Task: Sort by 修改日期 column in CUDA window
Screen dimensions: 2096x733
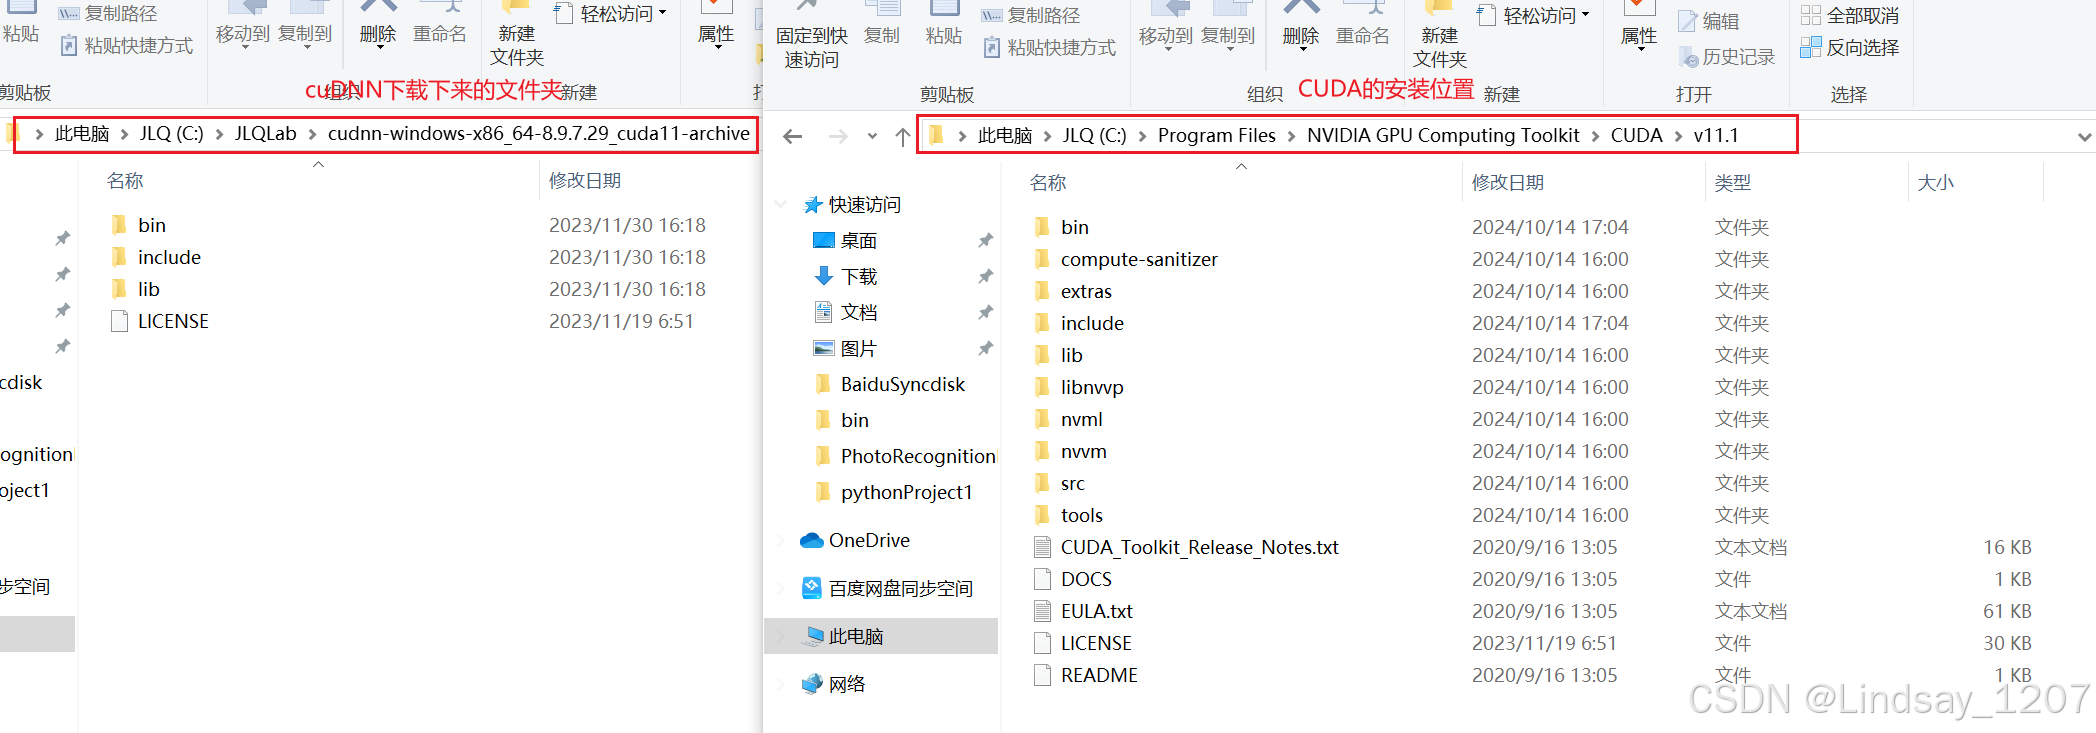Action: pos(1508,183)
